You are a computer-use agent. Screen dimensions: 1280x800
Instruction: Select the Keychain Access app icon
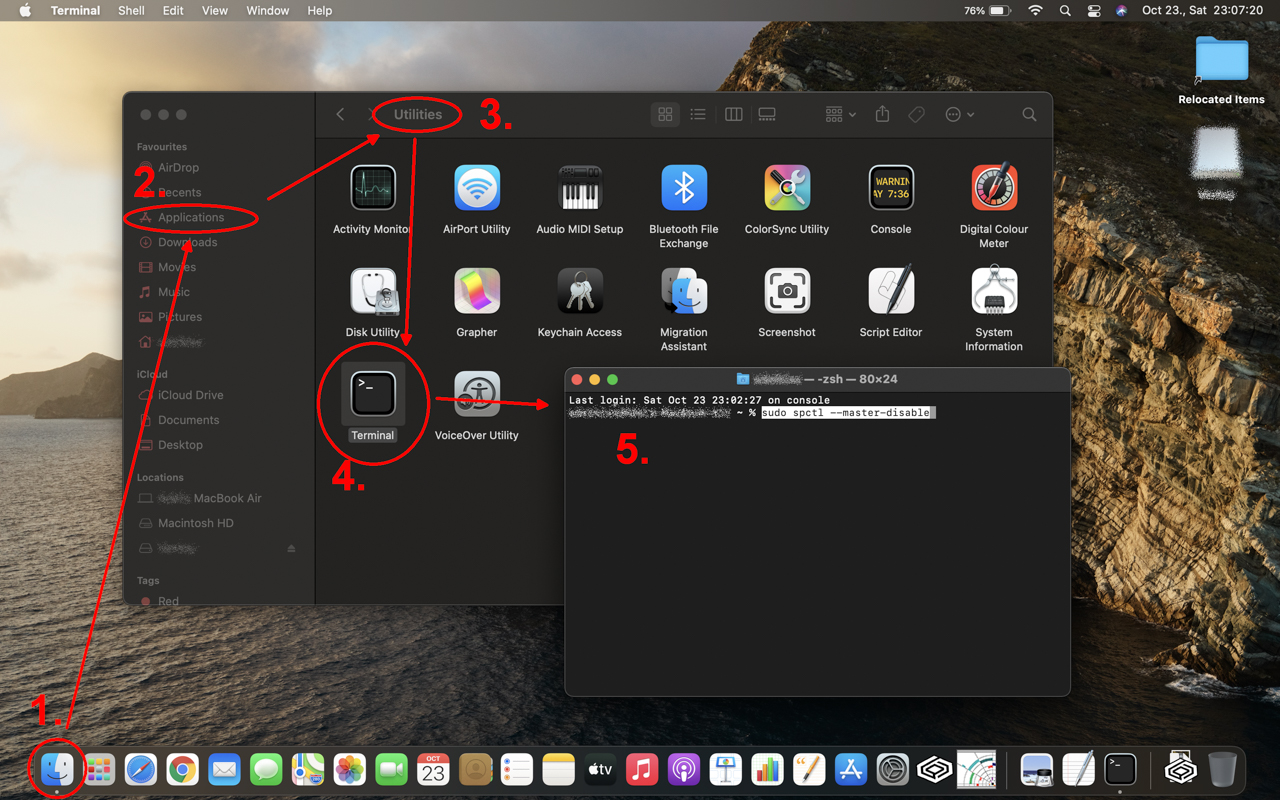click(580, 291)
